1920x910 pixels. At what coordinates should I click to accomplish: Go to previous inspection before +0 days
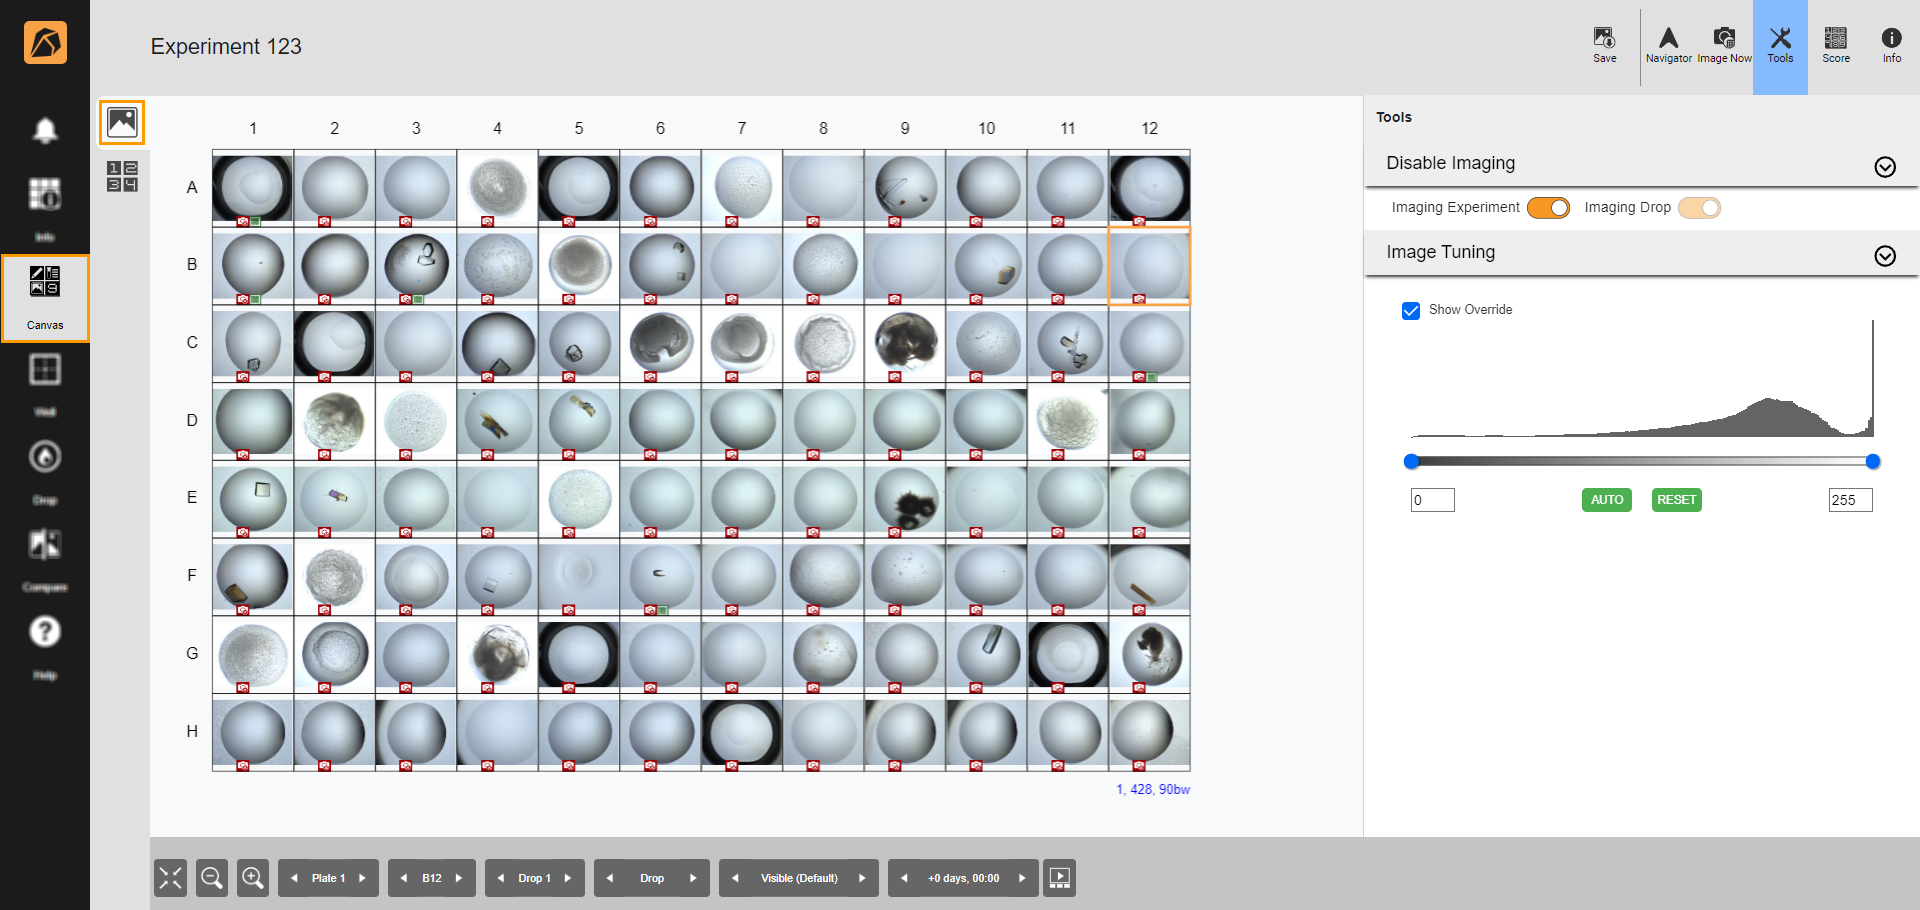tap(904, 878)
